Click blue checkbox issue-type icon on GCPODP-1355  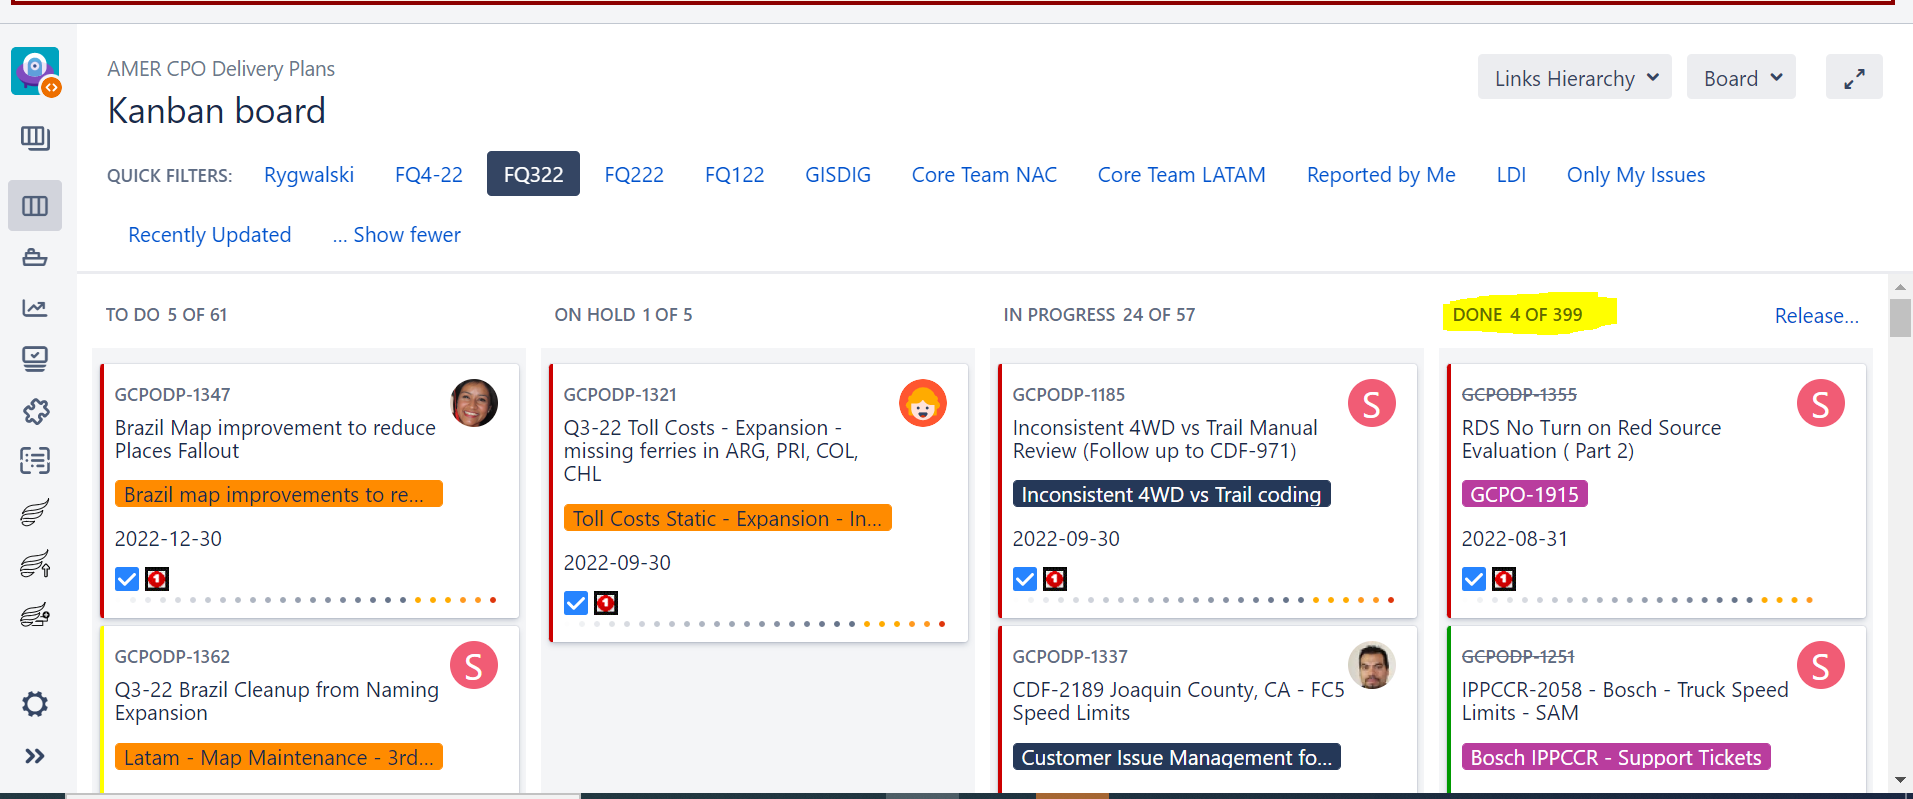[1474, 579]
